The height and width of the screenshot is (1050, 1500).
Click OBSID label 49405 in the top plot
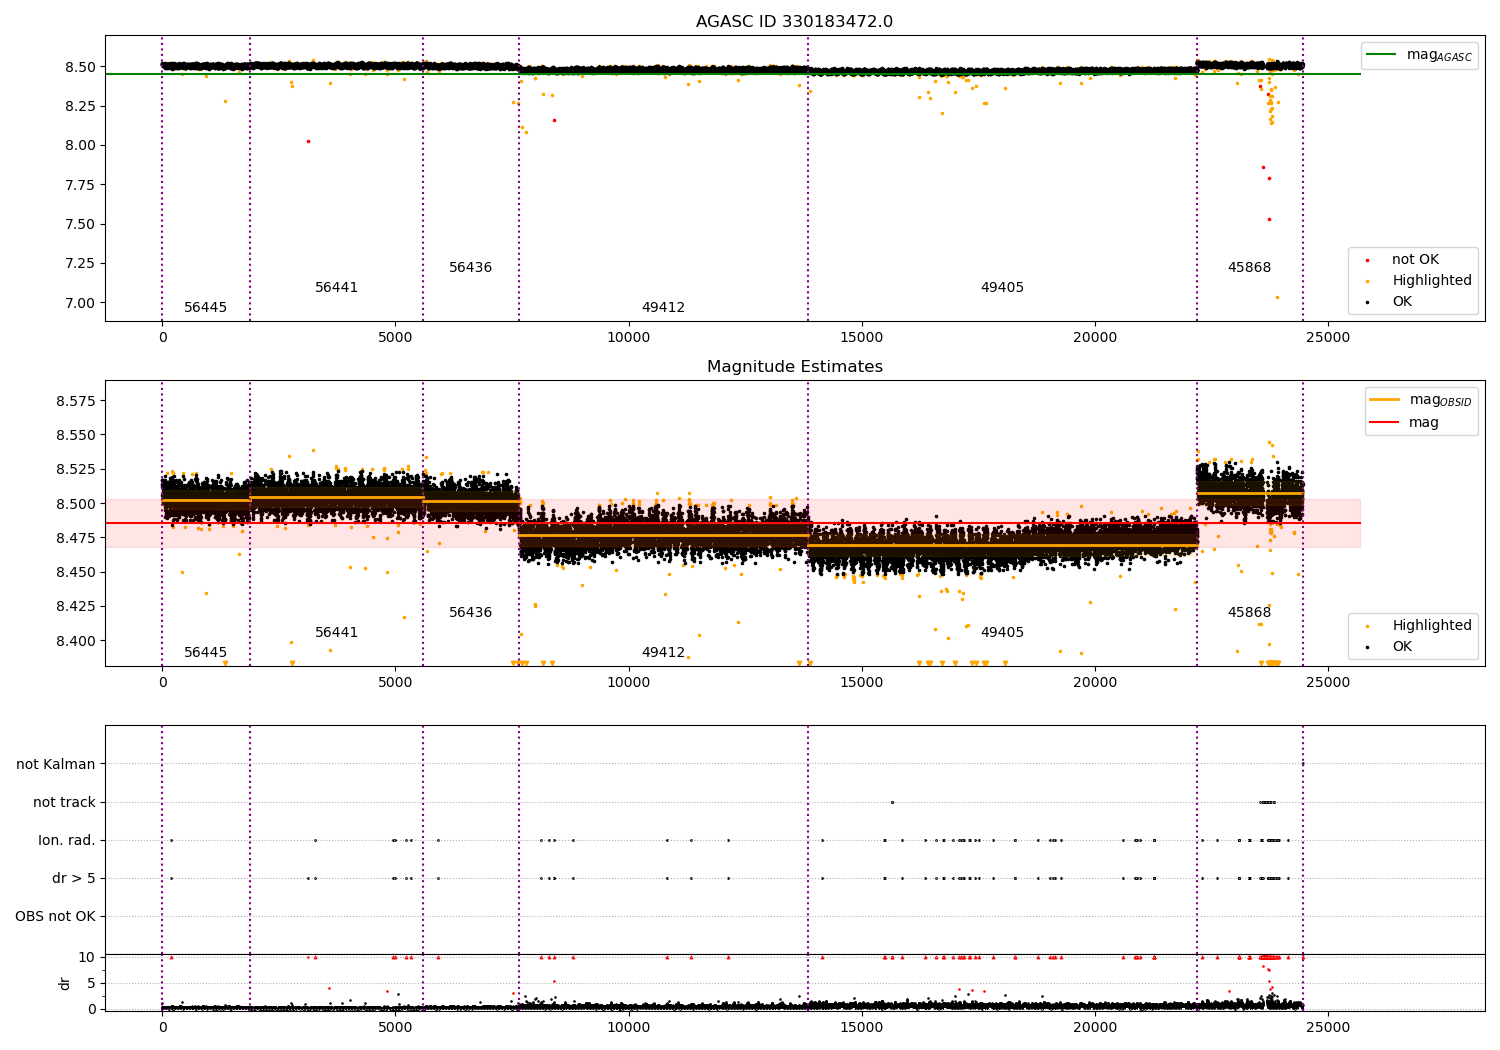point(1002,288)
